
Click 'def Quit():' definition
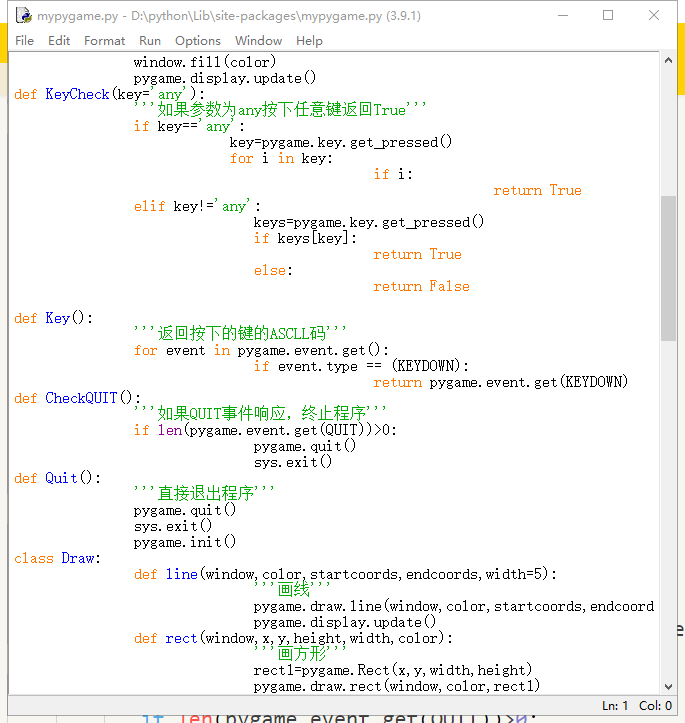point(58,478)
